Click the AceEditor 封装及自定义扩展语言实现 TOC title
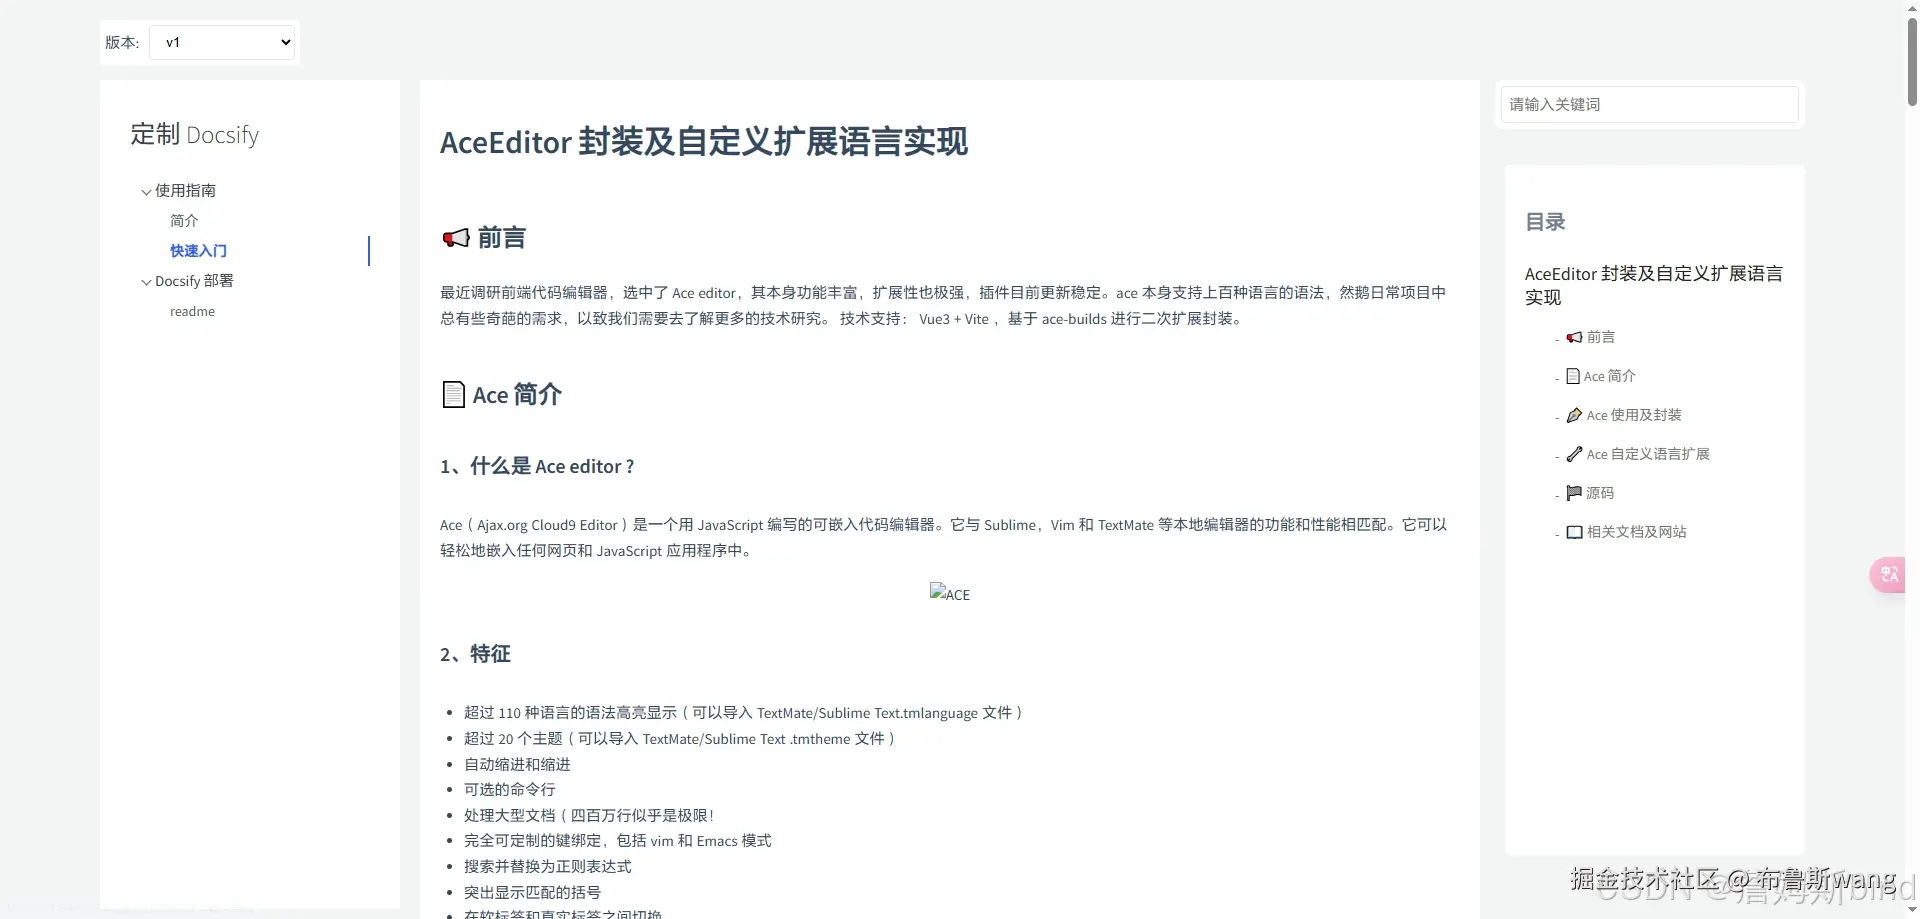1920x919 pixels. pos(1652,285)
